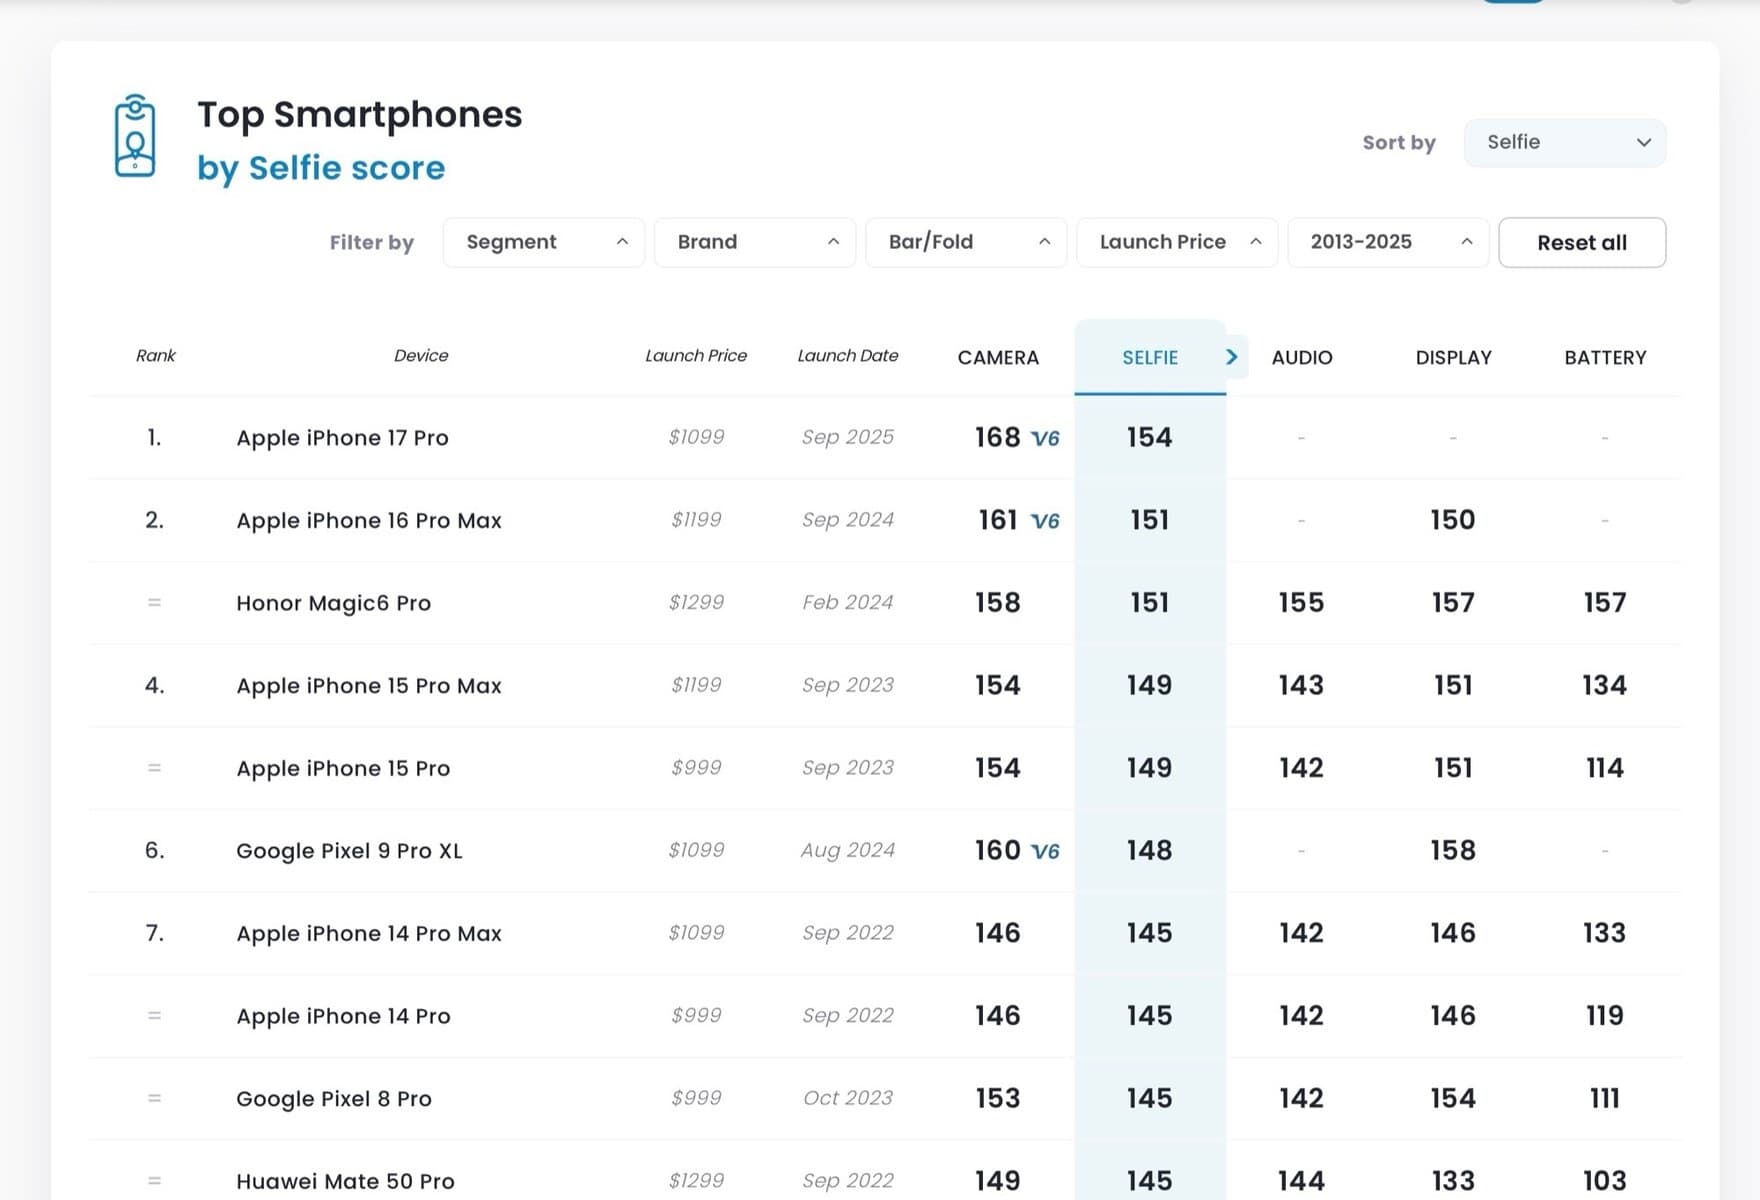Viewport: 1760px width, 1200px height.
Task: Expand the Segment filter
Action: (544, 242)
